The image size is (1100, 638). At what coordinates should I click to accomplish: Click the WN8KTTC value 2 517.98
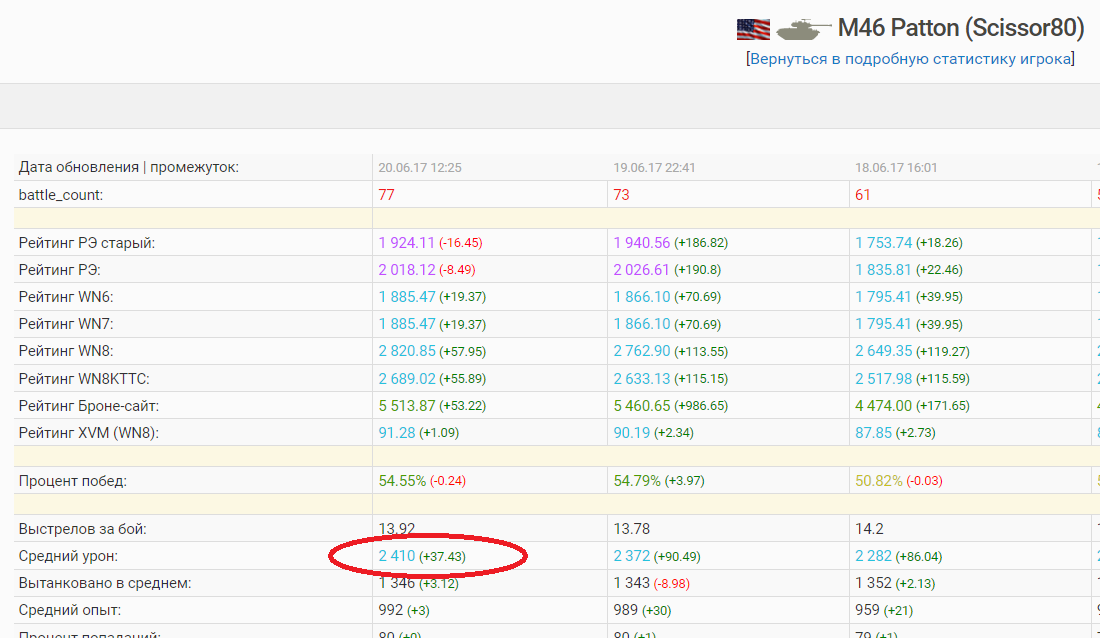click(883, 379)
